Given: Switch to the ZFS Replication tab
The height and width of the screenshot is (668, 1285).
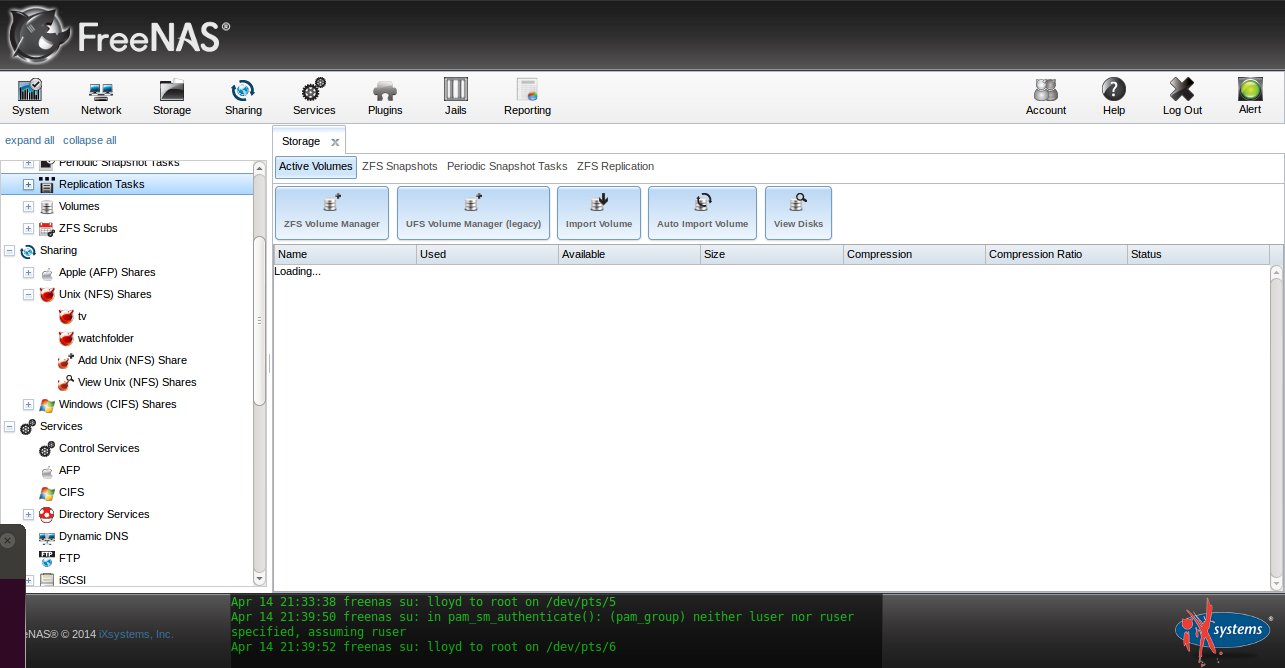Looking at the screenshot, I should coord(616,167).
